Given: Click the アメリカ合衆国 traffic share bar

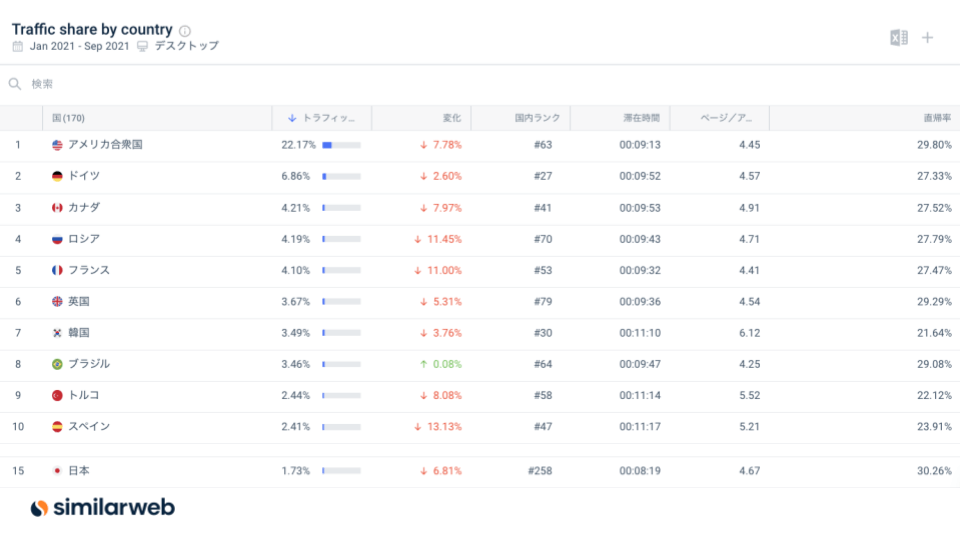Looking at the screenshot, I should (x=341, y=145).
